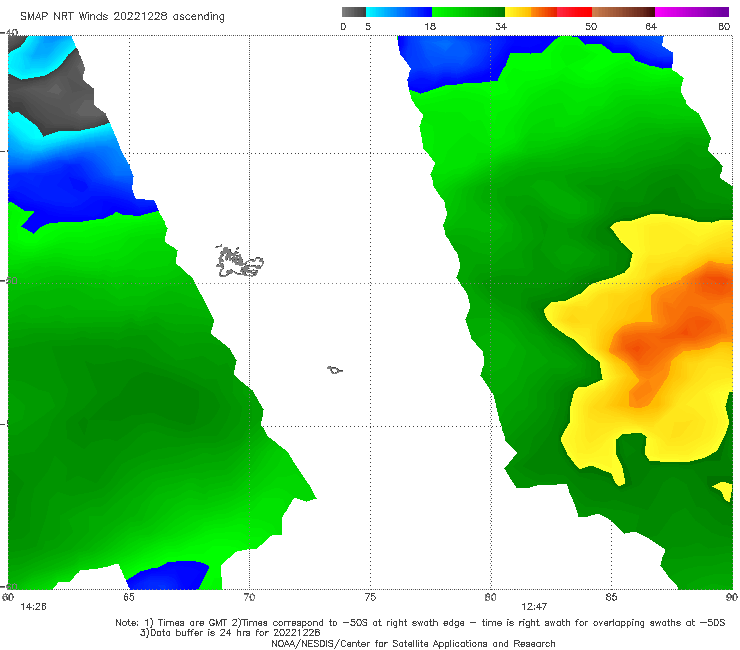Click the brown segment of the color scale
Screen dimensions: 740x650
[x=623, y=12]
